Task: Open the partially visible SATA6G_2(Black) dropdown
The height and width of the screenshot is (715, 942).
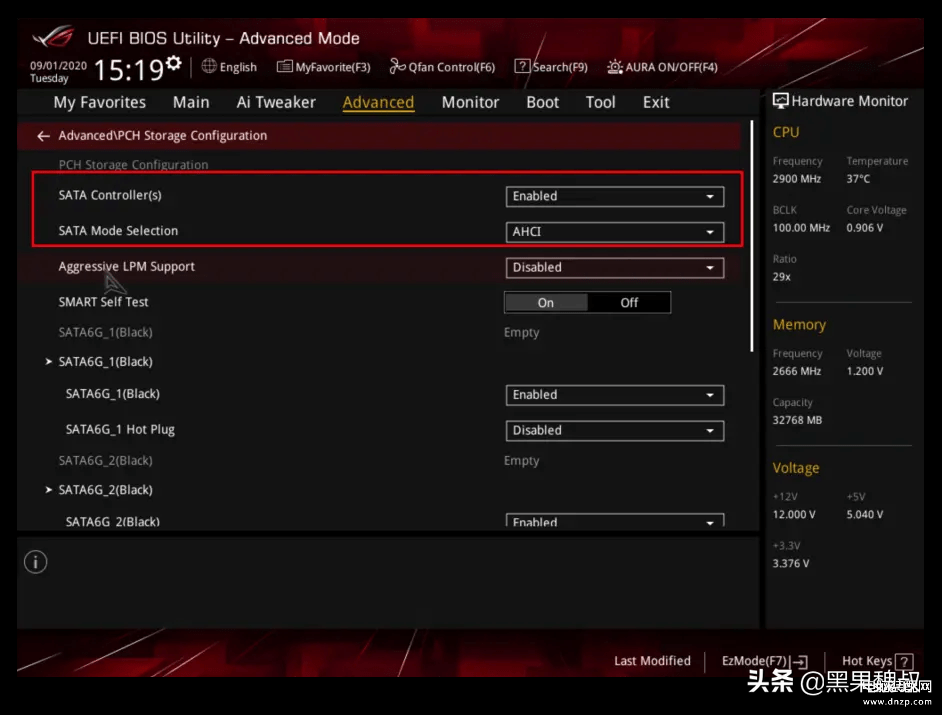Action: pos(615,521)
